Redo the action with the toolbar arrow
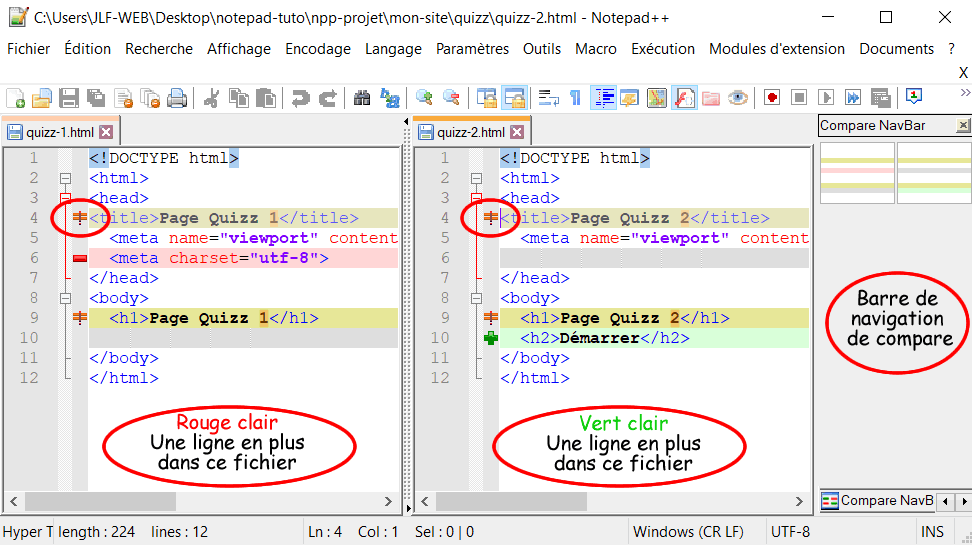Image resolution: width=972 pixels, height=545 pixels. point(327,98)
